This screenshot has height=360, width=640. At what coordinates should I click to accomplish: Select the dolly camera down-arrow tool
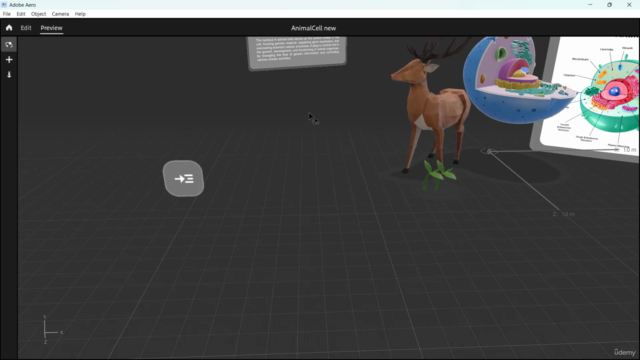click(x=9, y=75)
